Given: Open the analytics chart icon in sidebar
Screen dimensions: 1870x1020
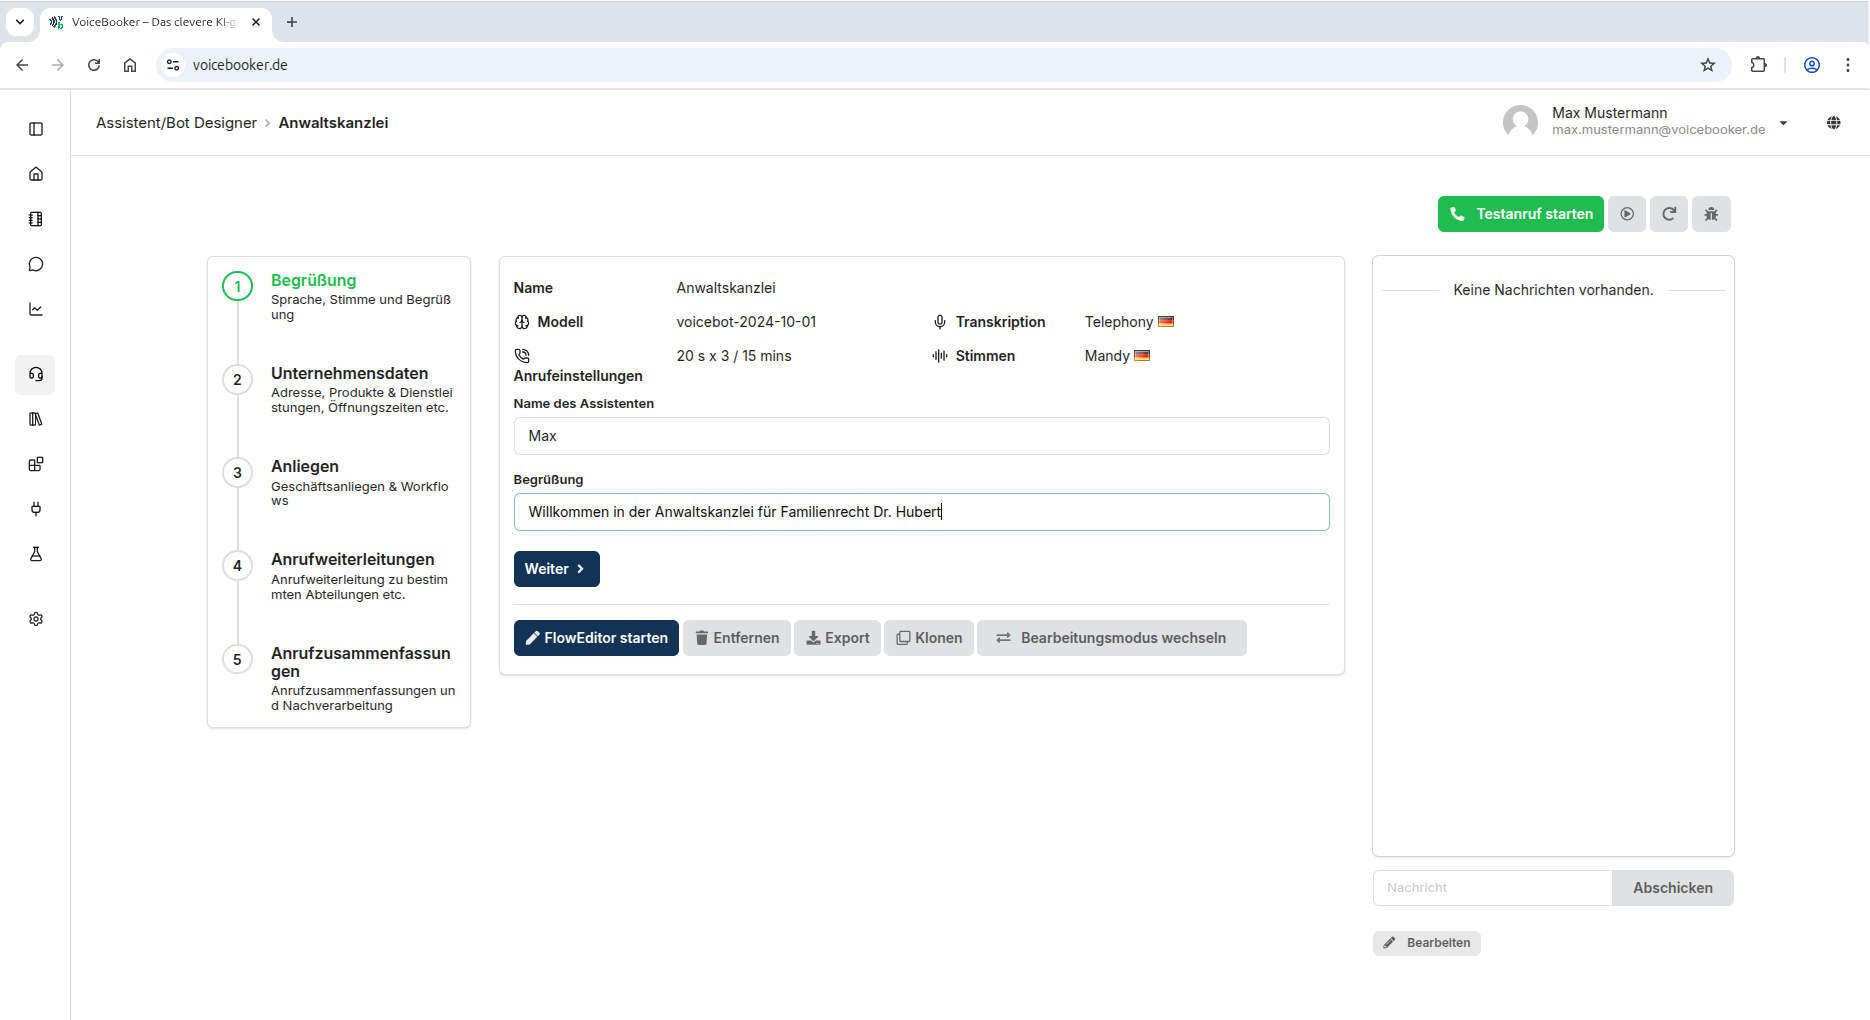Looking at the screenshot, I should (36, 308).
